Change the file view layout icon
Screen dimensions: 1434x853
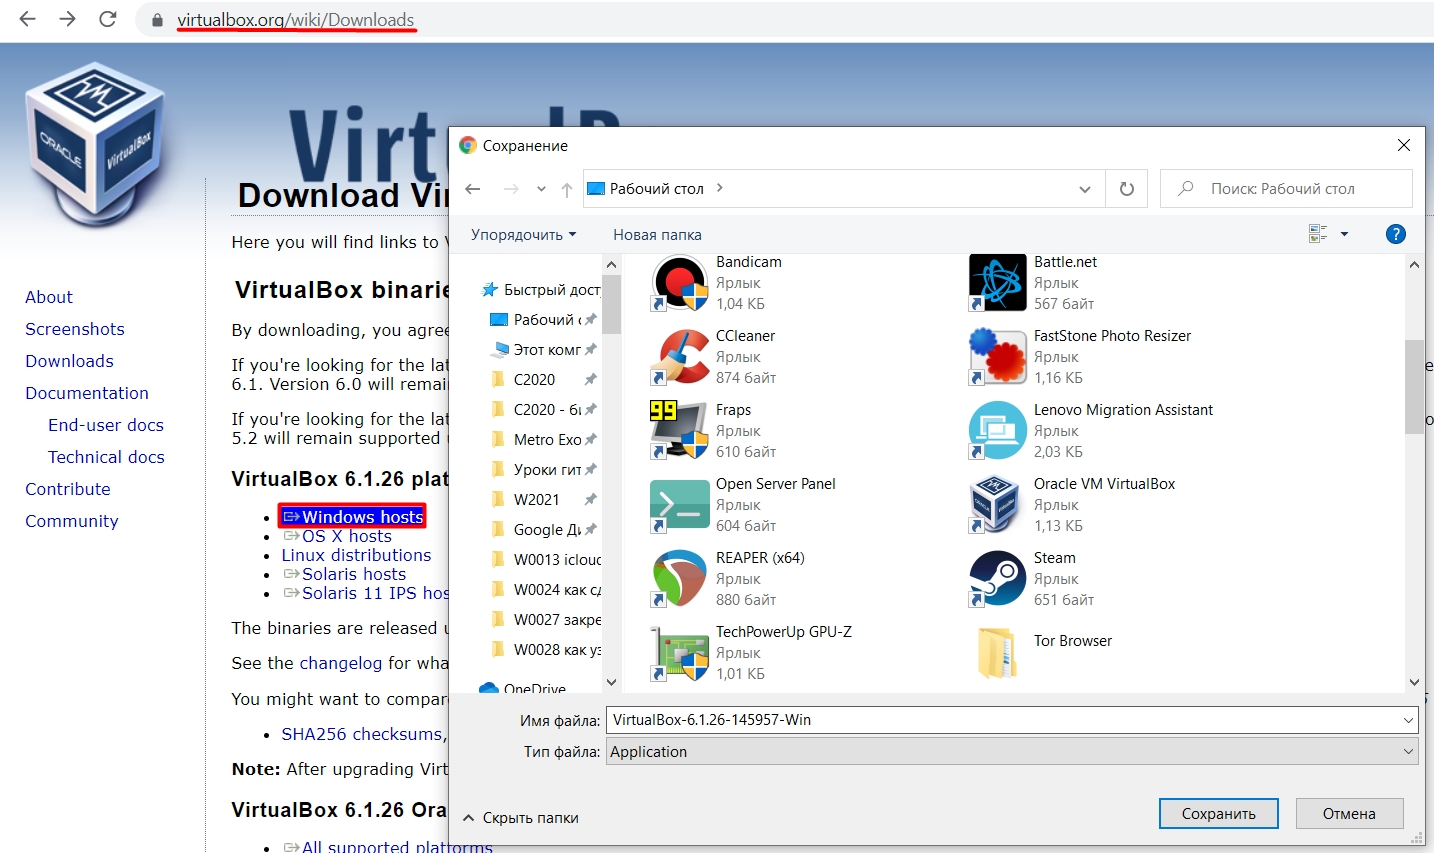coord(1318,234)
